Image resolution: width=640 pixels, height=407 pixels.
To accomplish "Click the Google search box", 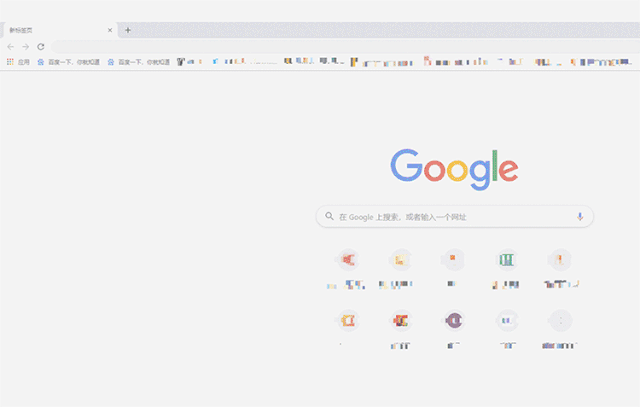I will pyautogui.click(x=455, y=217).
